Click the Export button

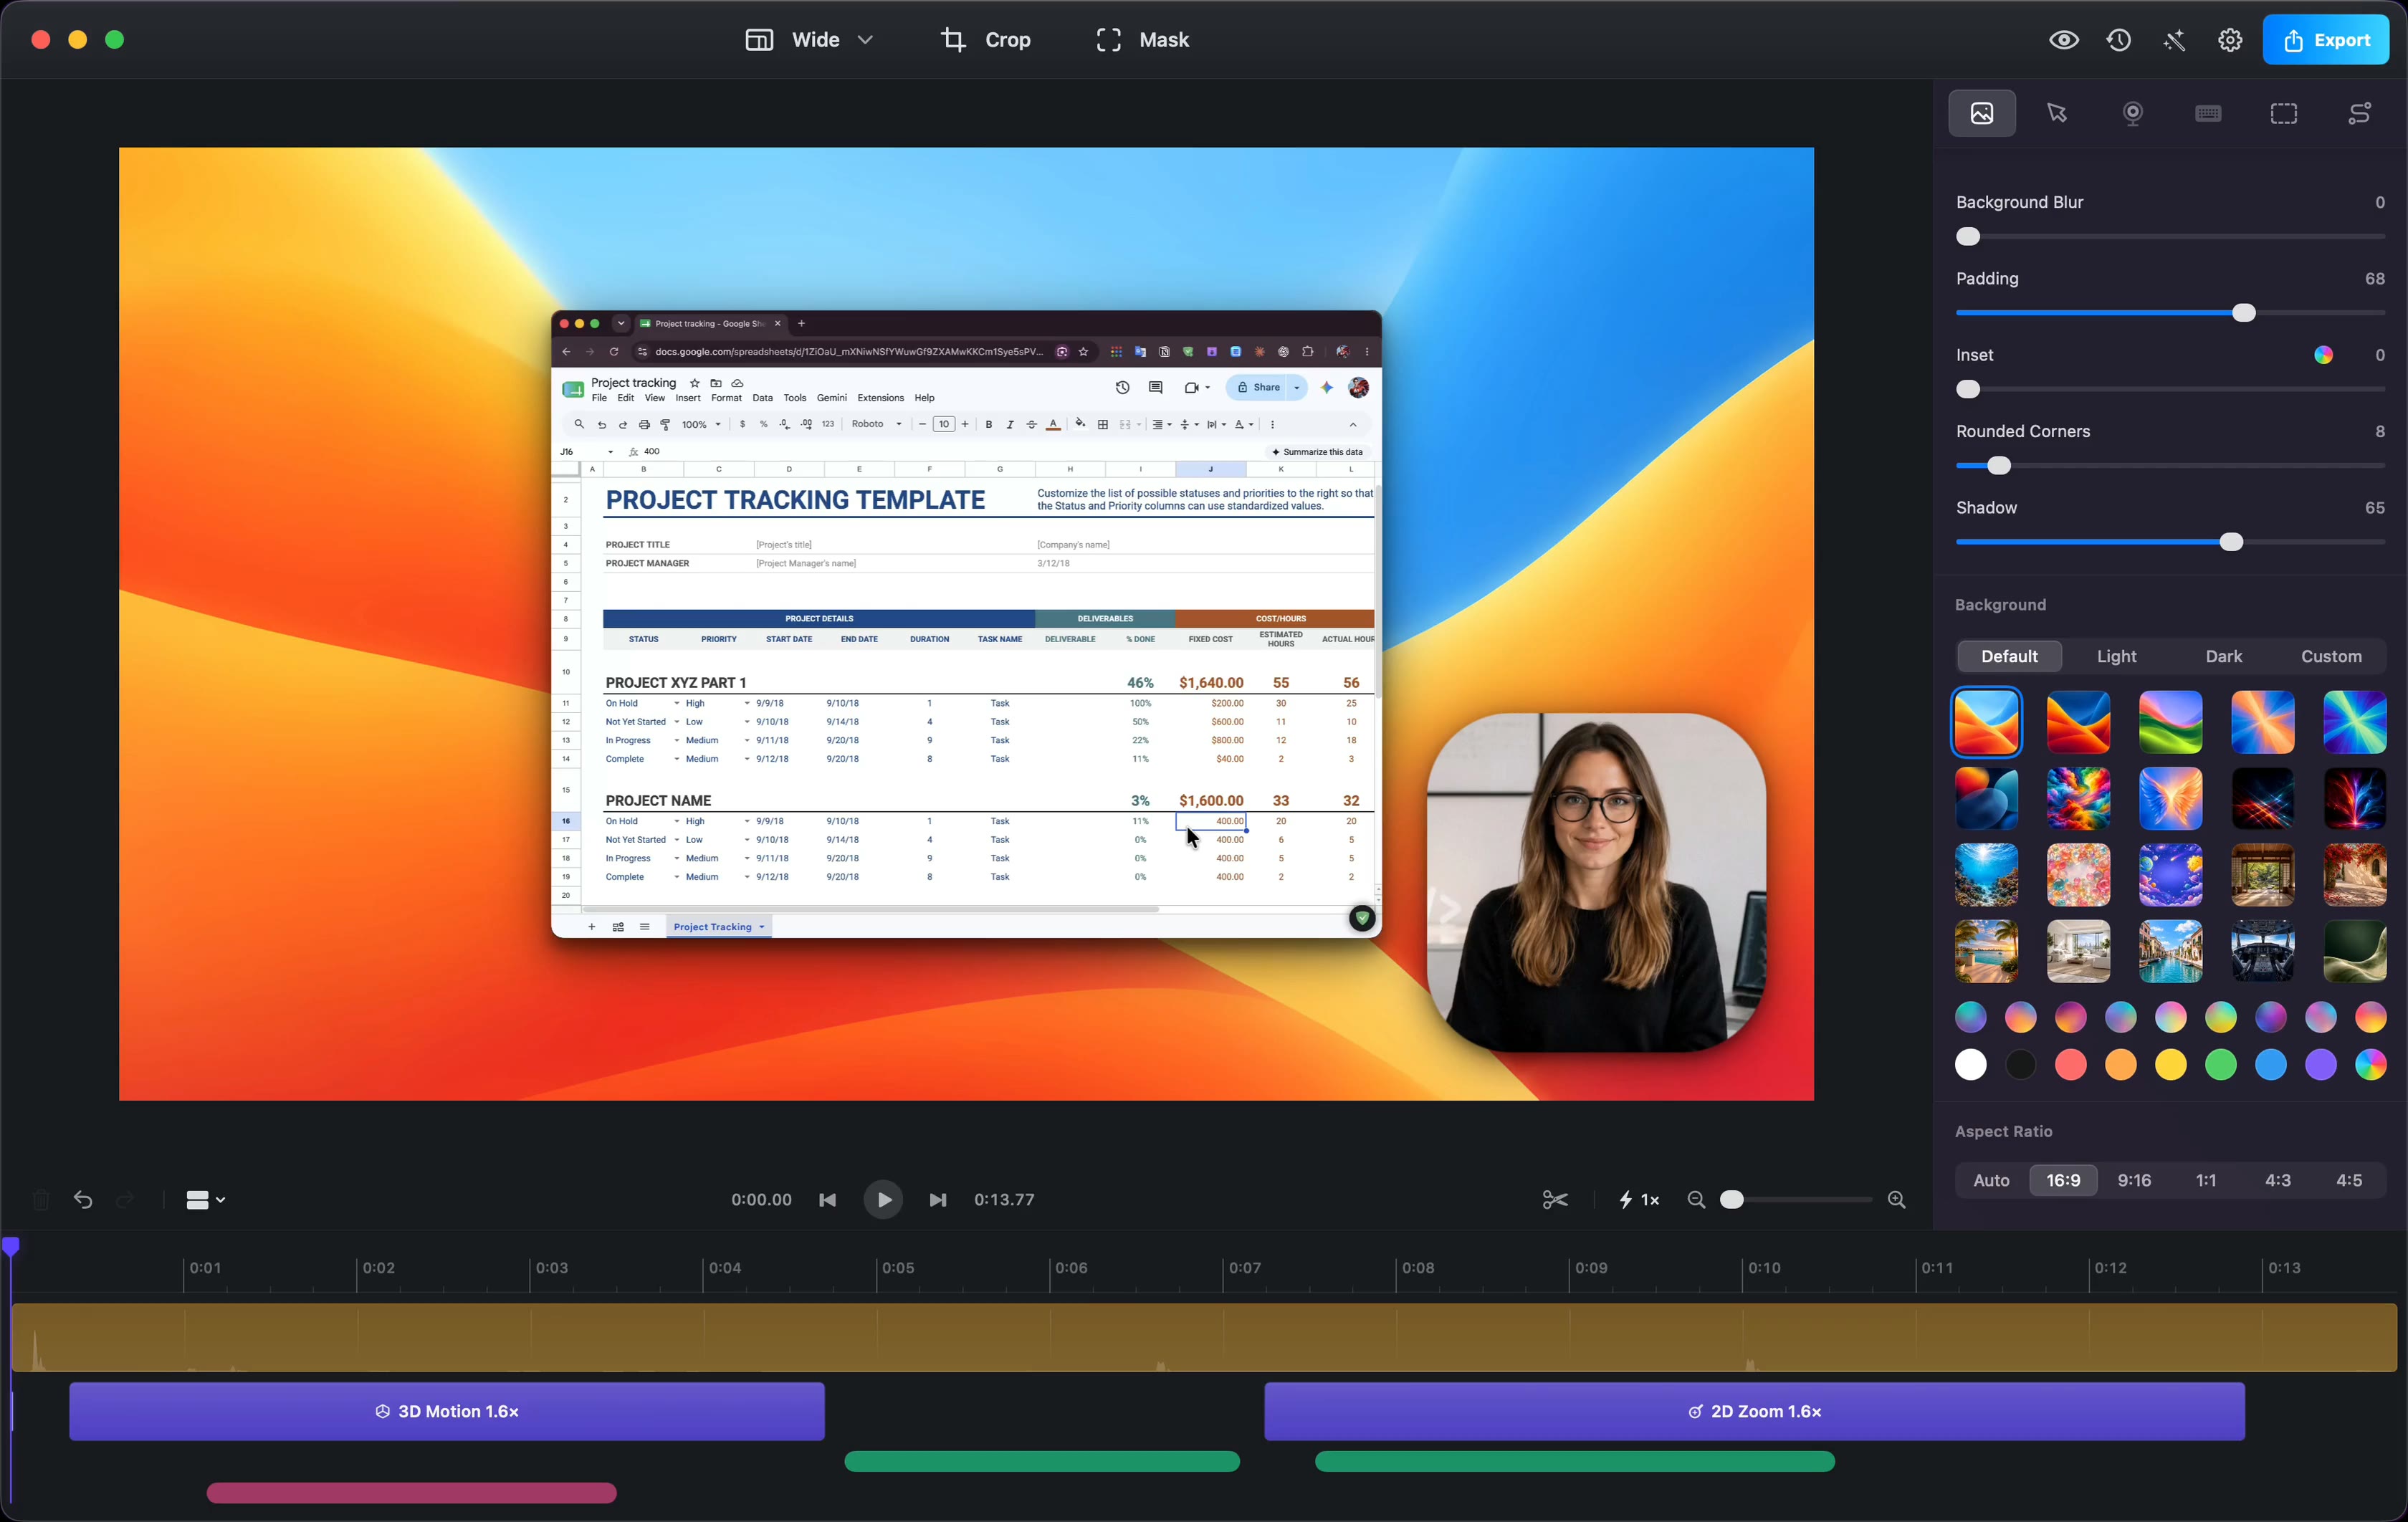(2326, 40)
